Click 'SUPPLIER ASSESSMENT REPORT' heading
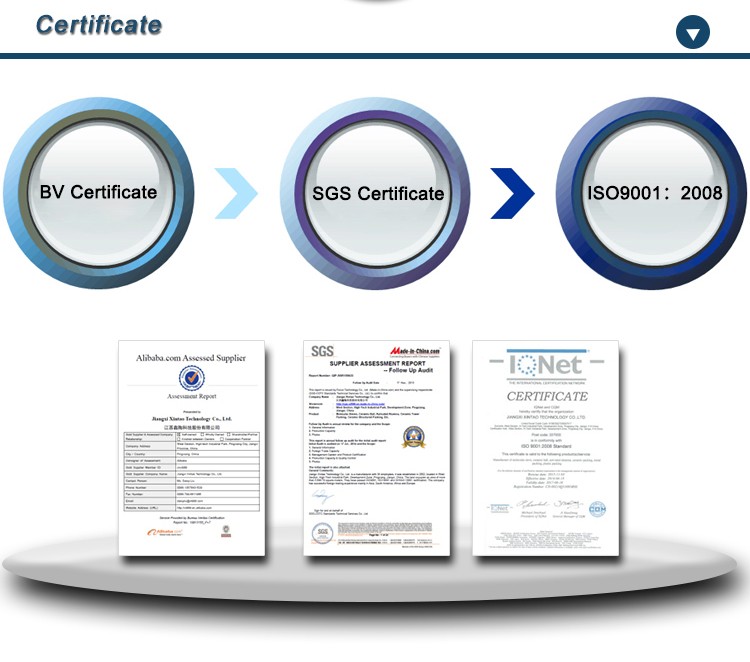 (377, 364)
